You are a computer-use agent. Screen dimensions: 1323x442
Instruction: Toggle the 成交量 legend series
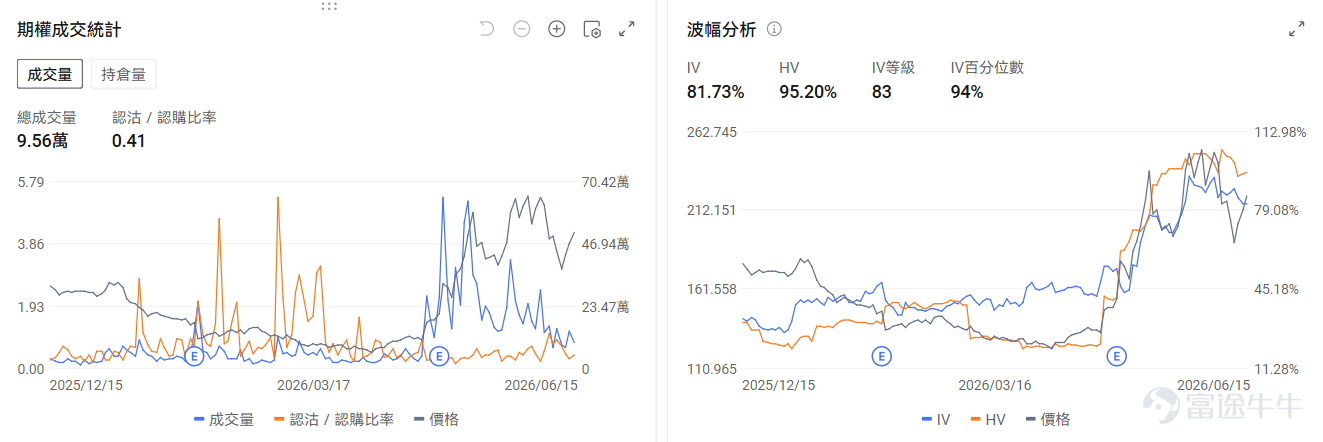click(x=224, y=419)
